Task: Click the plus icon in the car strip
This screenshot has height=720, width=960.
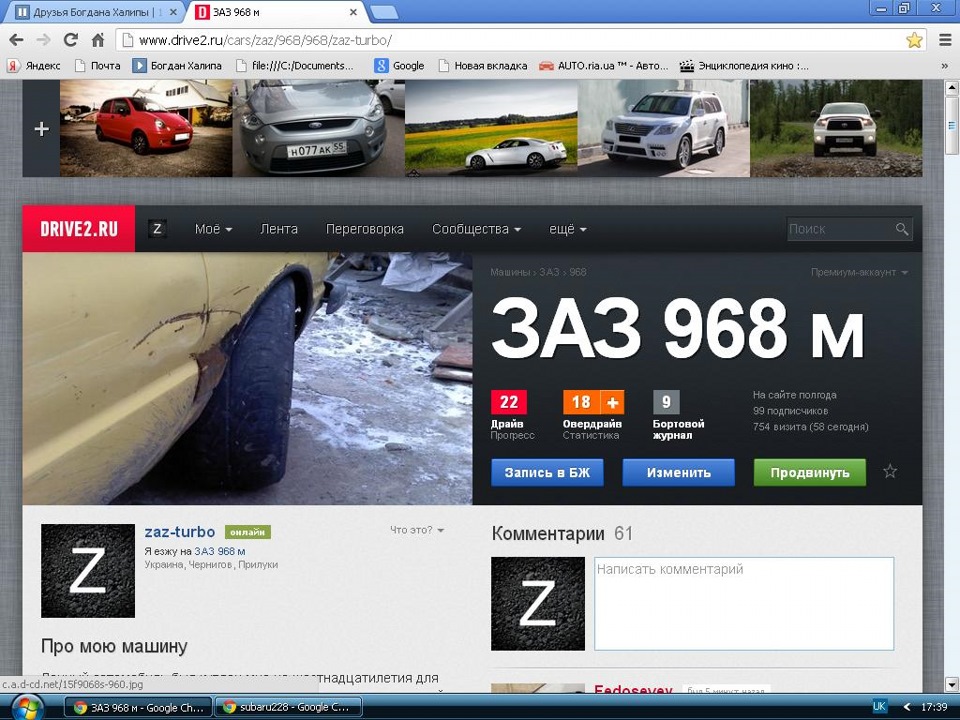Action: coord(42,129)
